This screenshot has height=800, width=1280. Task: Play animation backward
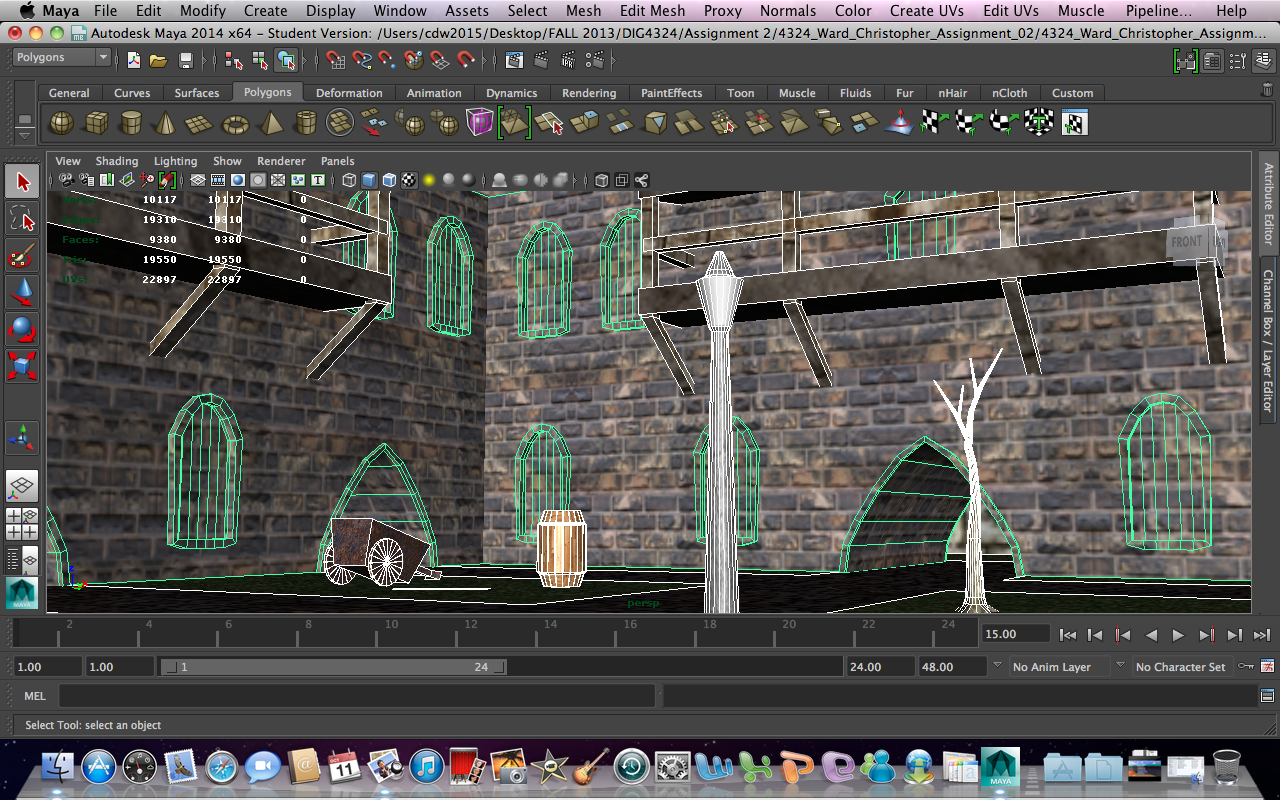[1151, 634]
